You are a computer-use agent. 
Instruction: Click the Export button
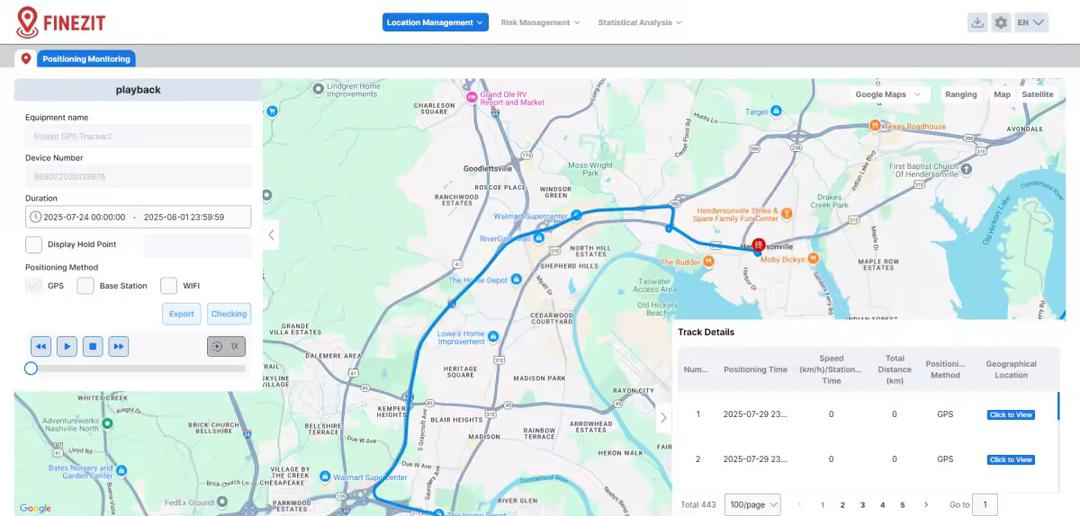coord(182,313)
